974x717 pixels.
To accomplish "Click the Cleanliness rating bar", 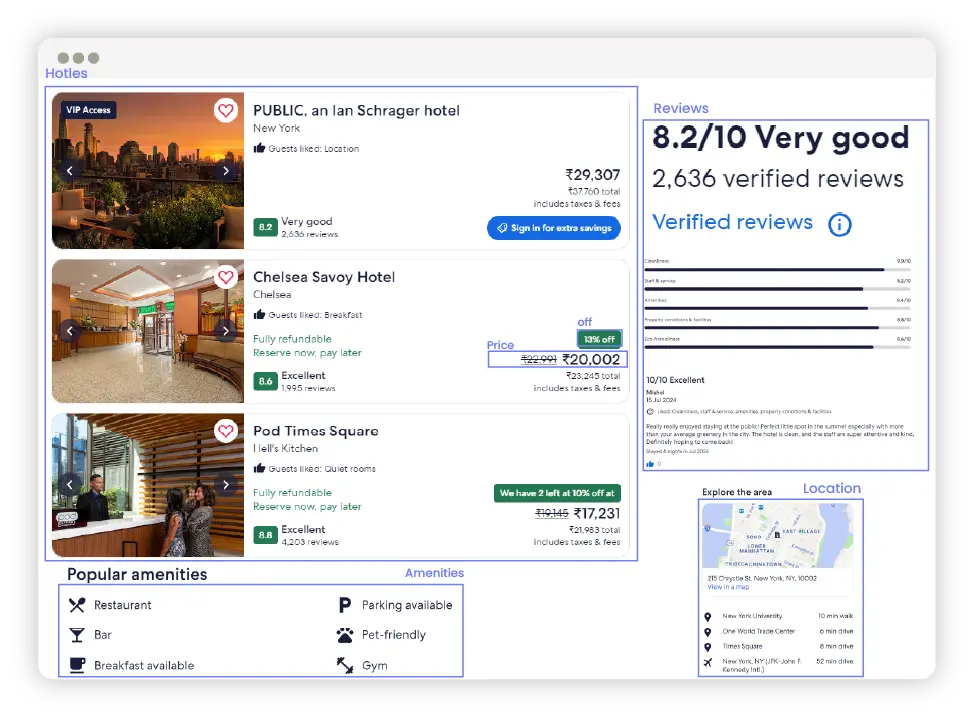I will click(x=778, y=270).
